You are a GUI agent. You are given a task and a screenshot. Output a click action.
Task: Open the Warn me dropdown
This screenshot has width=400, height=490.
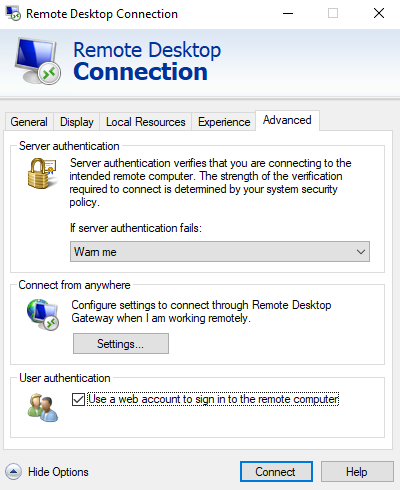tap(220, 252)
